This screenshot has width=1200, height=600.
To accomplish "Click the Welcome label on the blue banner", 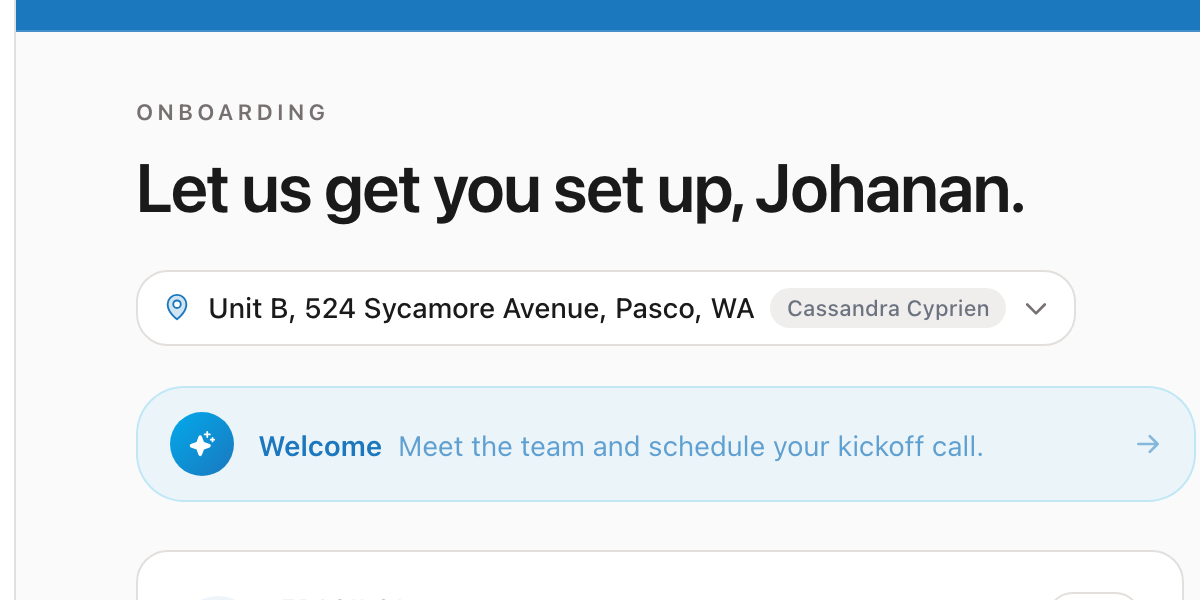I will (x=320, y=446).
